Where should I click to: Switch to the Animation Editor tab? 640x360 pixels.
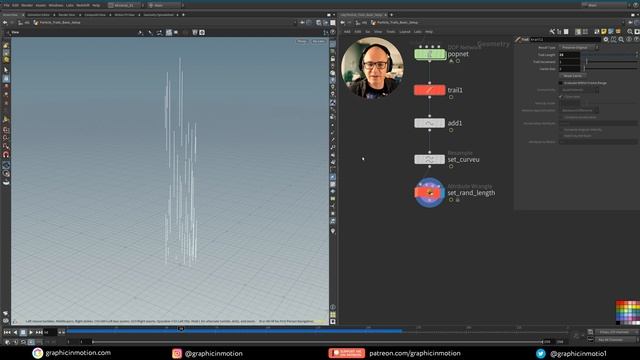pos(38,15)
